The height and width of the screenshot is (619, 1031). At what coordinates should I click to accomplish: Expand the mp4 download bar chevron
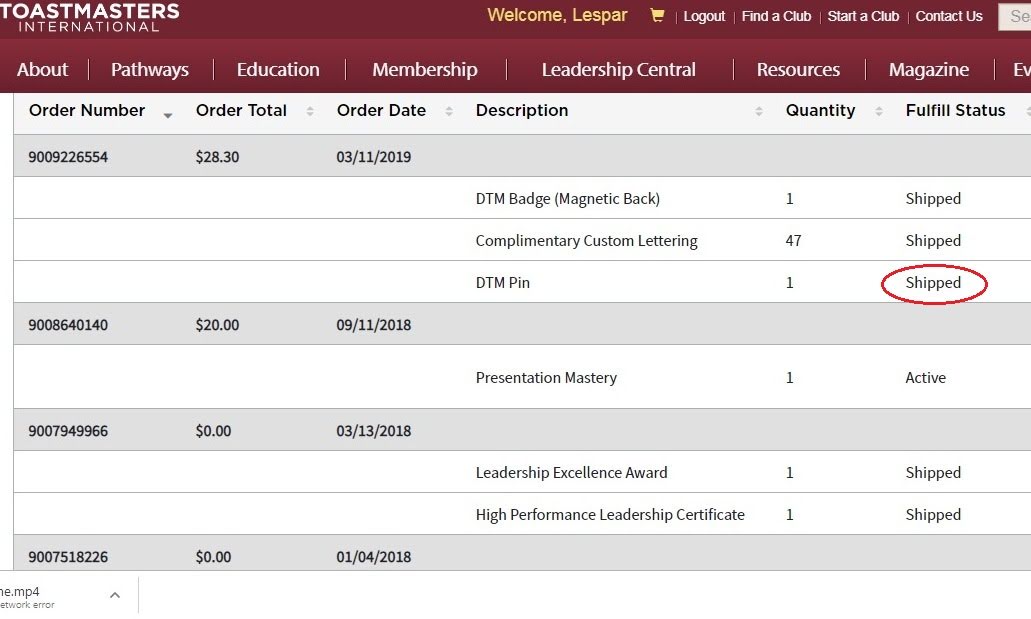point(114,593)
